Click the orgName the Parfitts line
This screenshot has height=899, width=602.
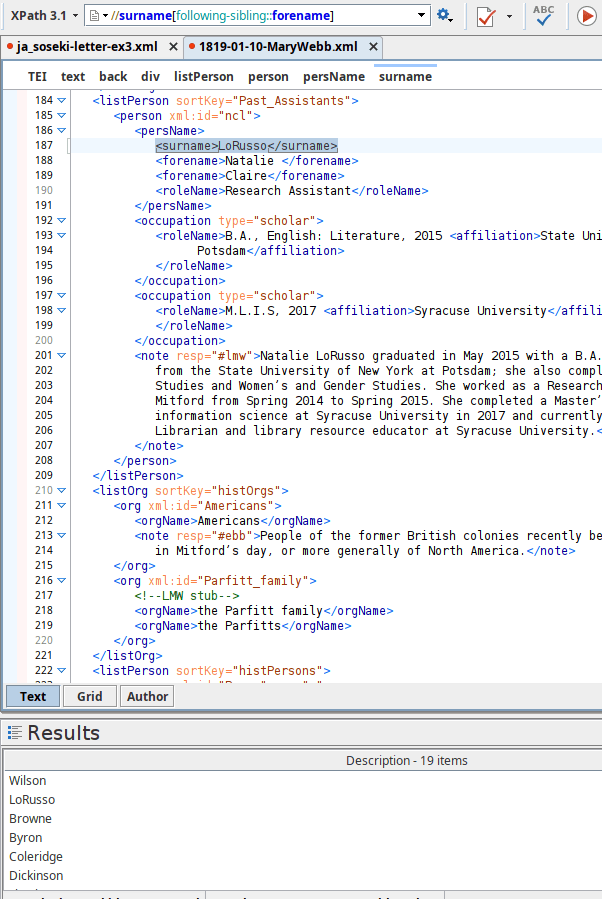(x=243, y=626)
